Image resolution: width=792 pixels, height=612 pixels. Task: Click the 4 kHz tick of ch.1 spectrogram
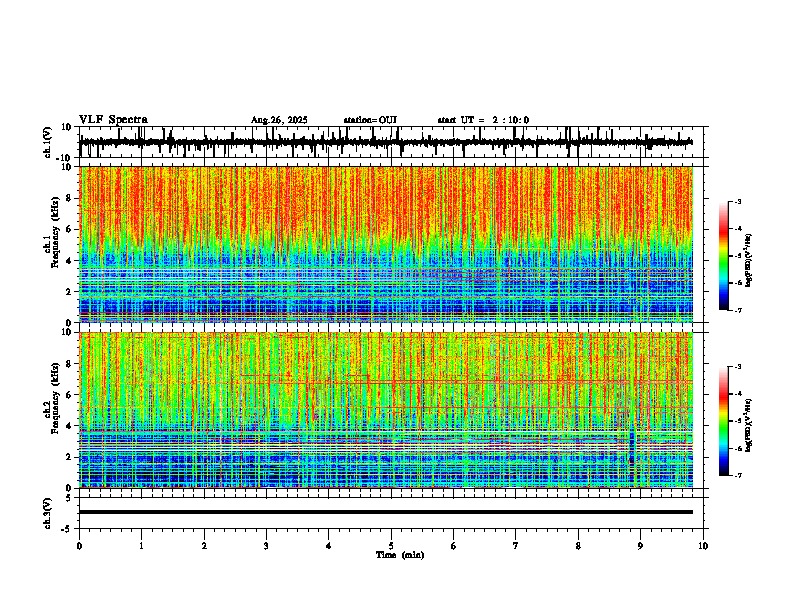point(69,261)
